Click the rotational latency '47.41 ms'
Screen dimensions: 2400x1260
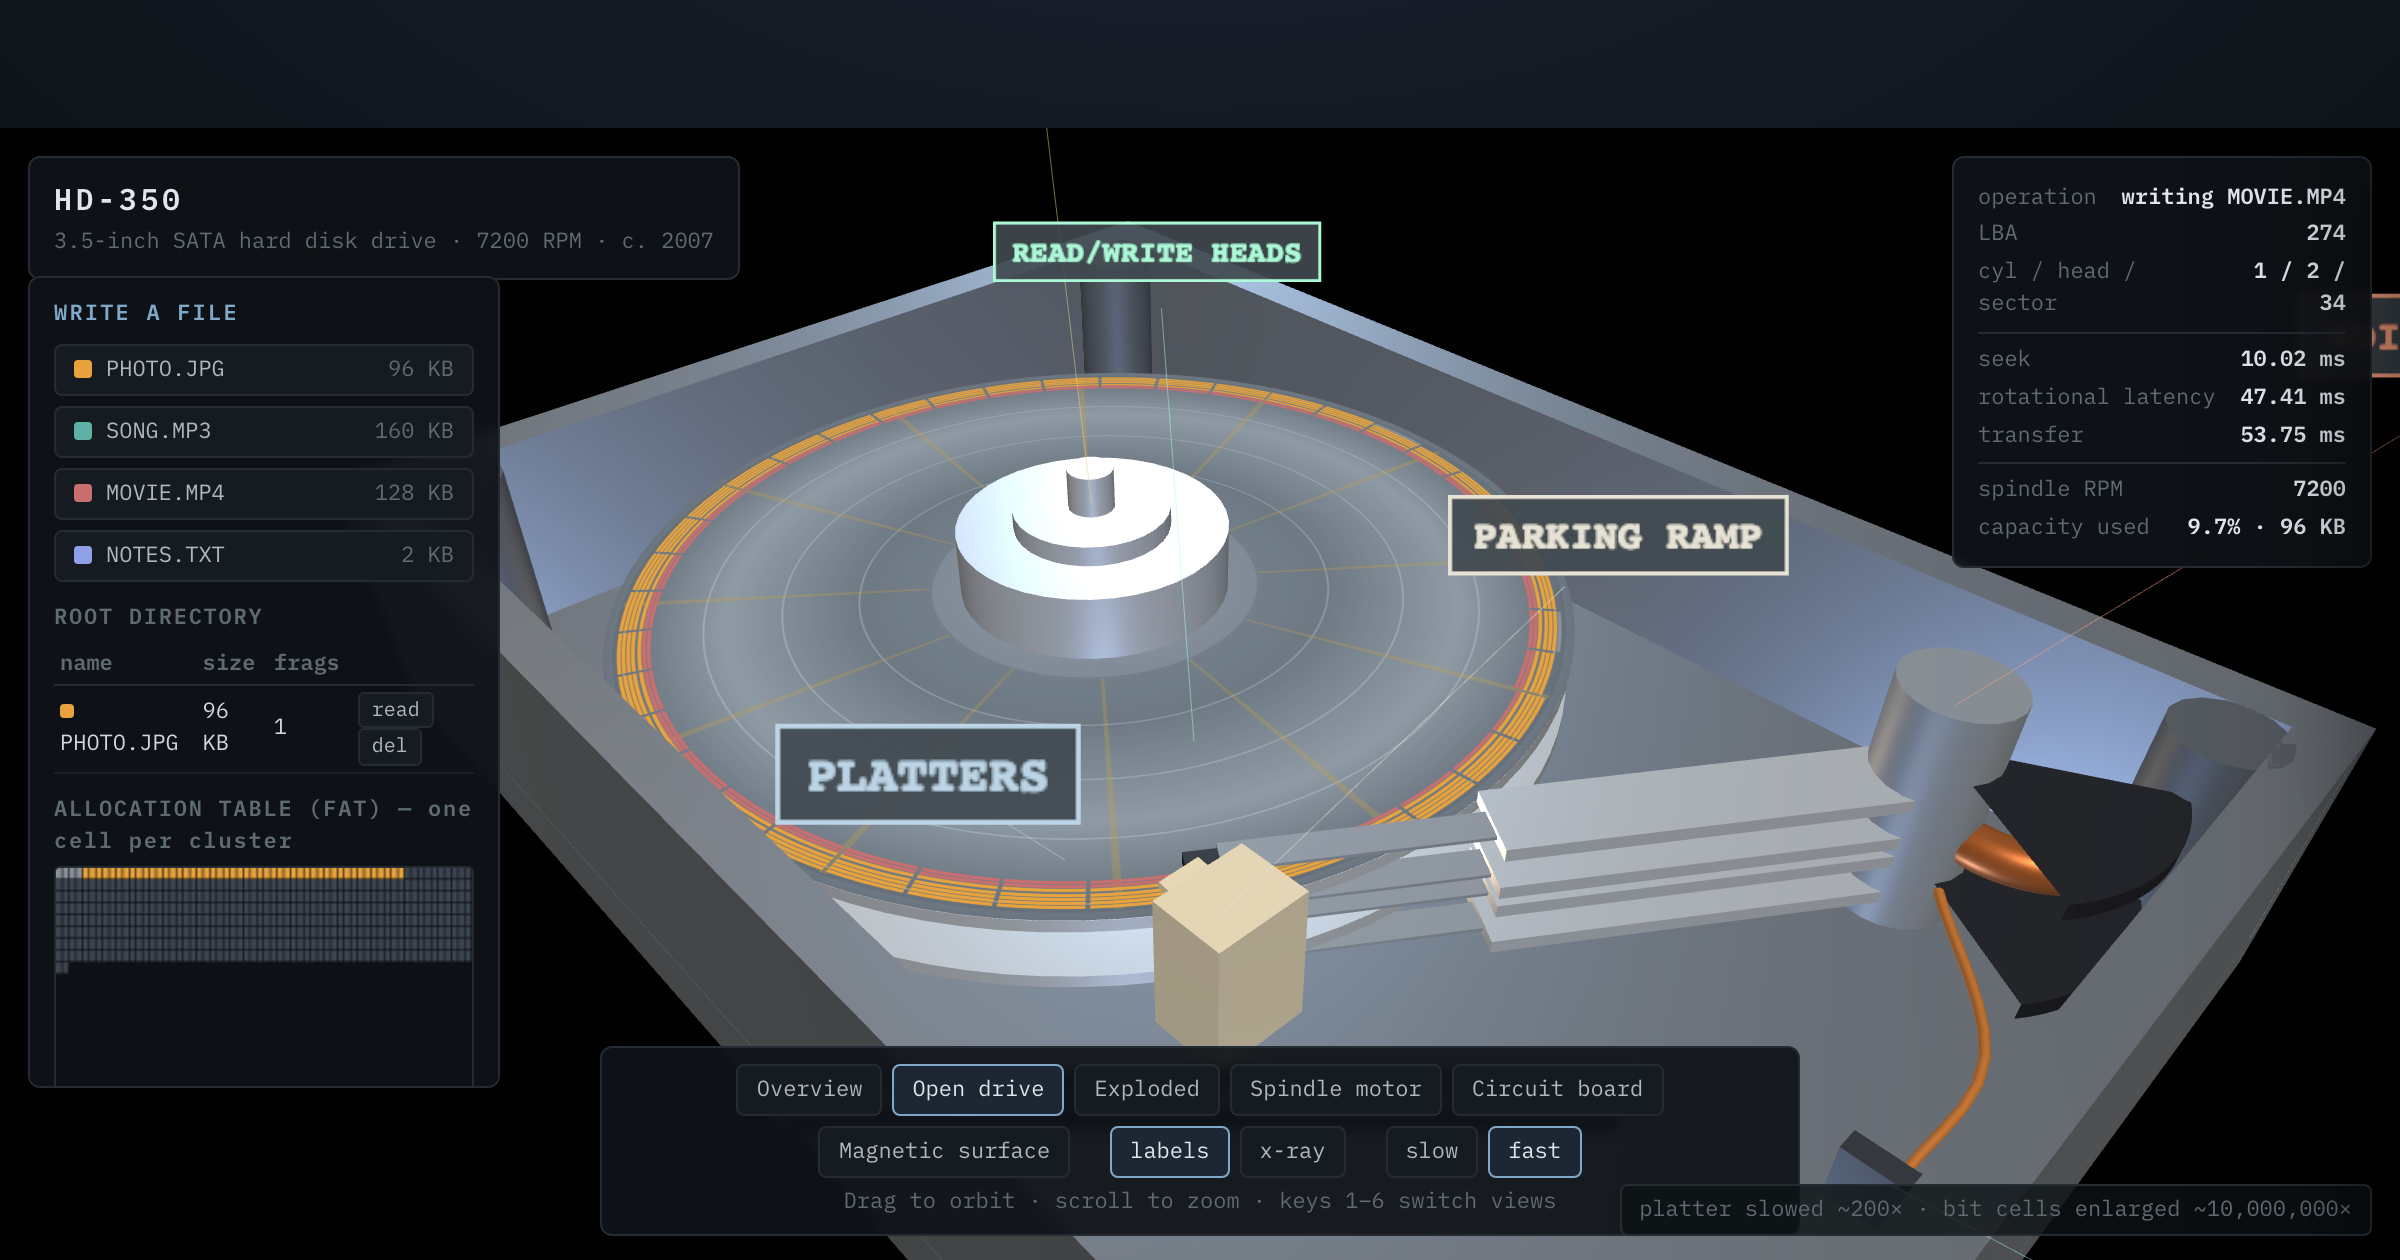pyautogui.click(x=2292, y=397)
